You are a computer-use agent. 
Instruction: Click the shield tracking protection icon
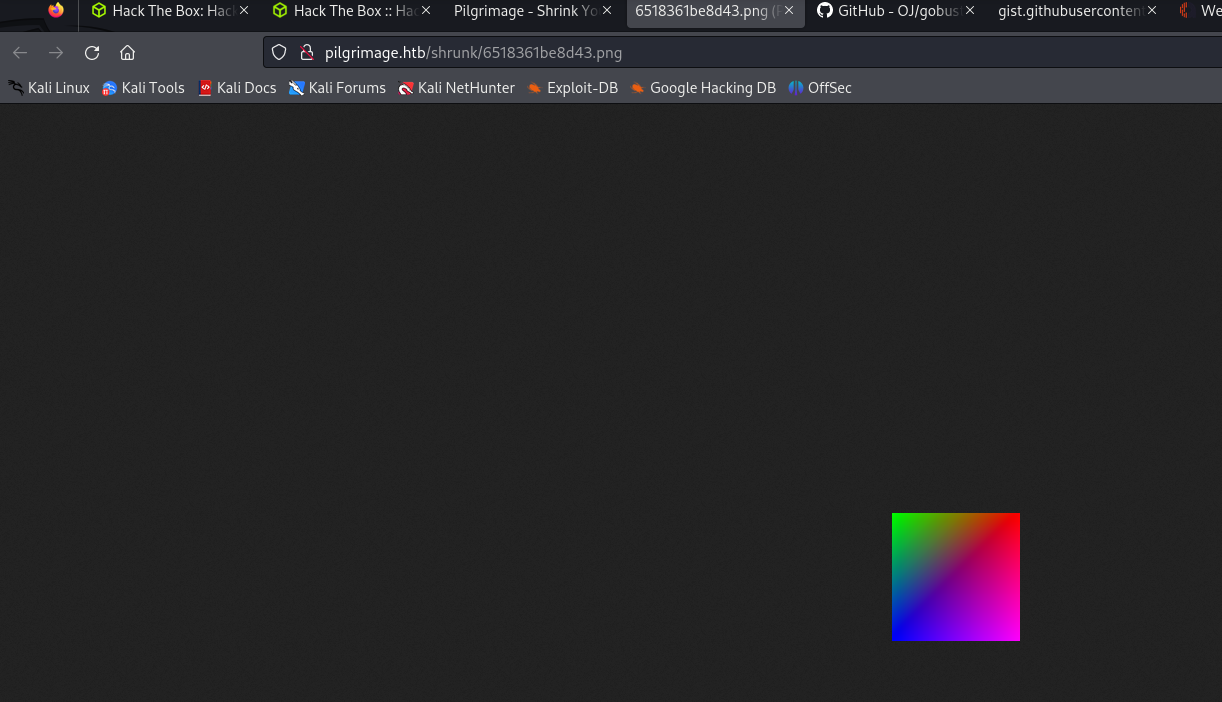tap(280, 53)
